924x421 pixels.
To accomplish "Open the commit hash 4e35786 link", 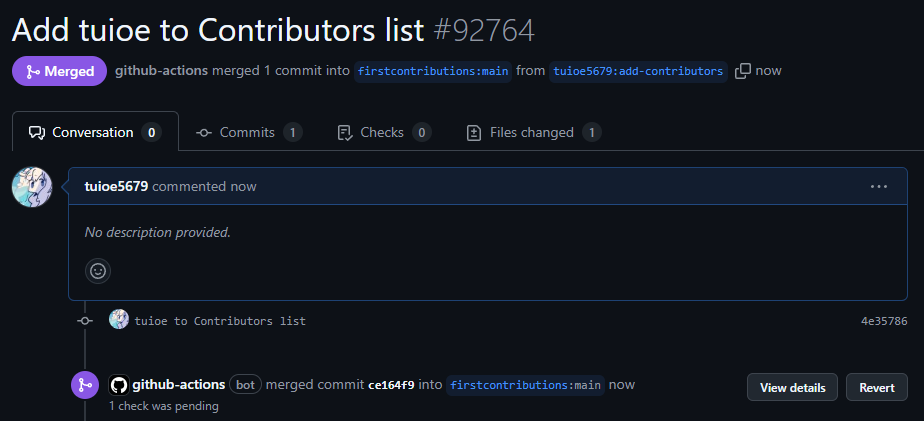I will (884, 321).
